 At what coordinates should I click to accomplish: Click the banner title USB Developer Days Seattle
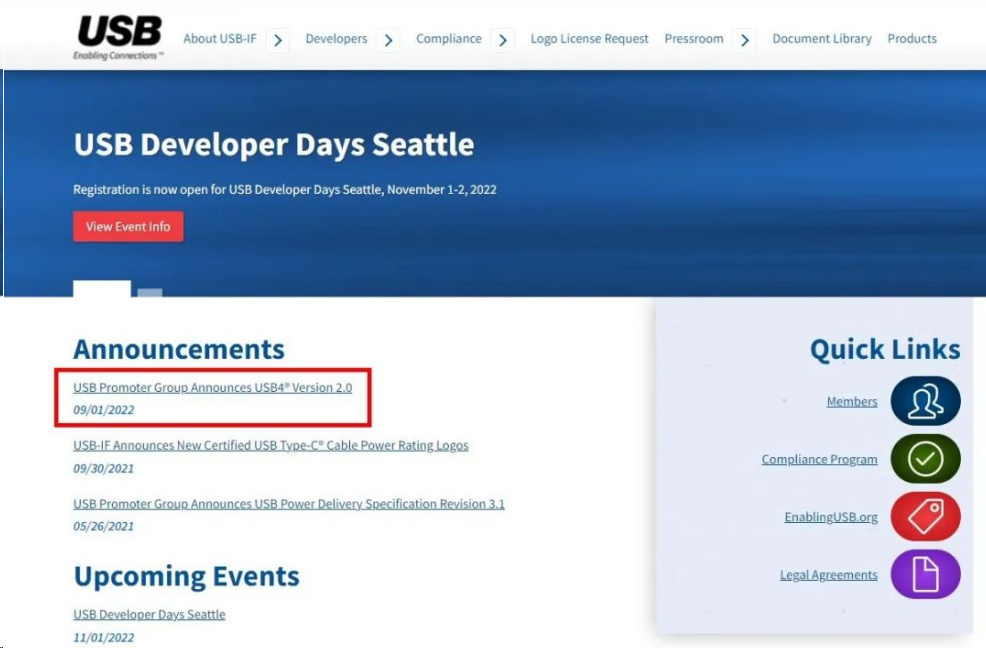pos(274,144)
